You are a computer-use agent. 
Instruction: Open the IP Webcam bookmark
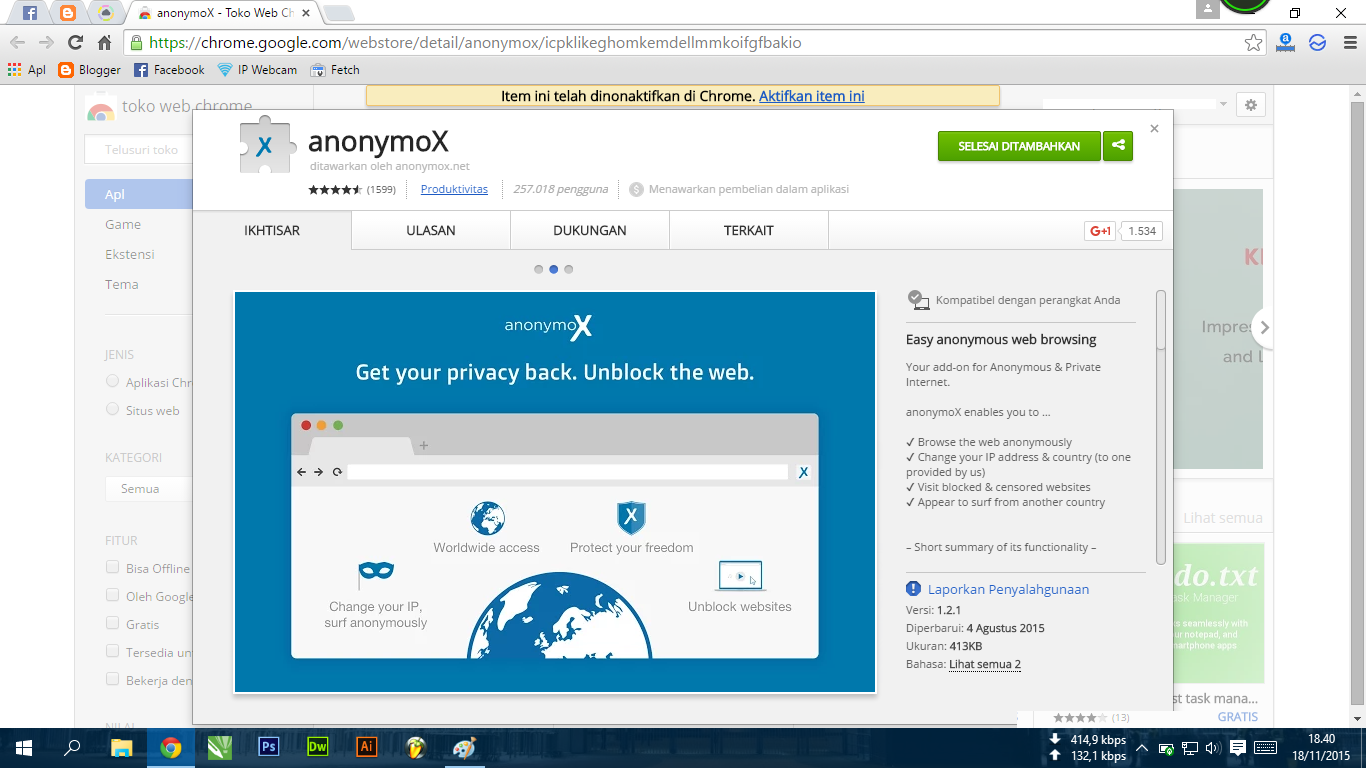tap(257, 70)
